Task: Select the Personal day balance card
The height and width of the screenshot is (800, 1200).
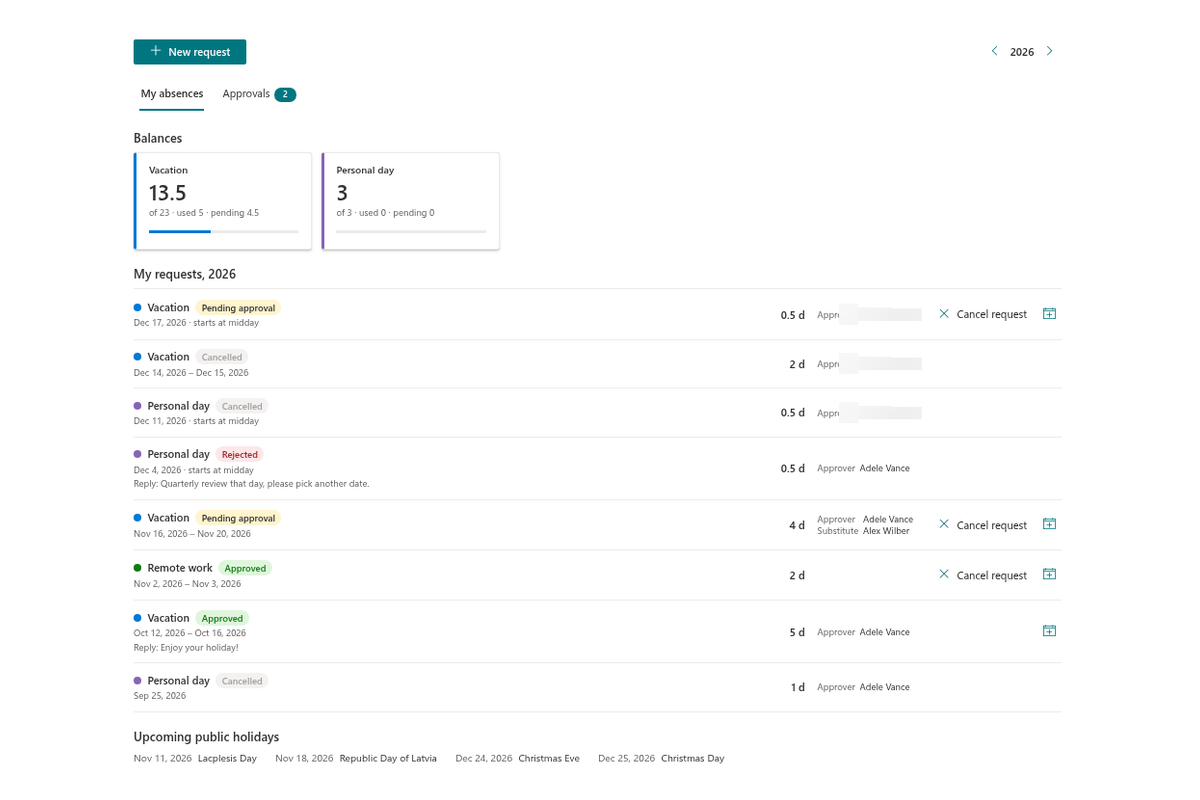Action: point(411,201)
